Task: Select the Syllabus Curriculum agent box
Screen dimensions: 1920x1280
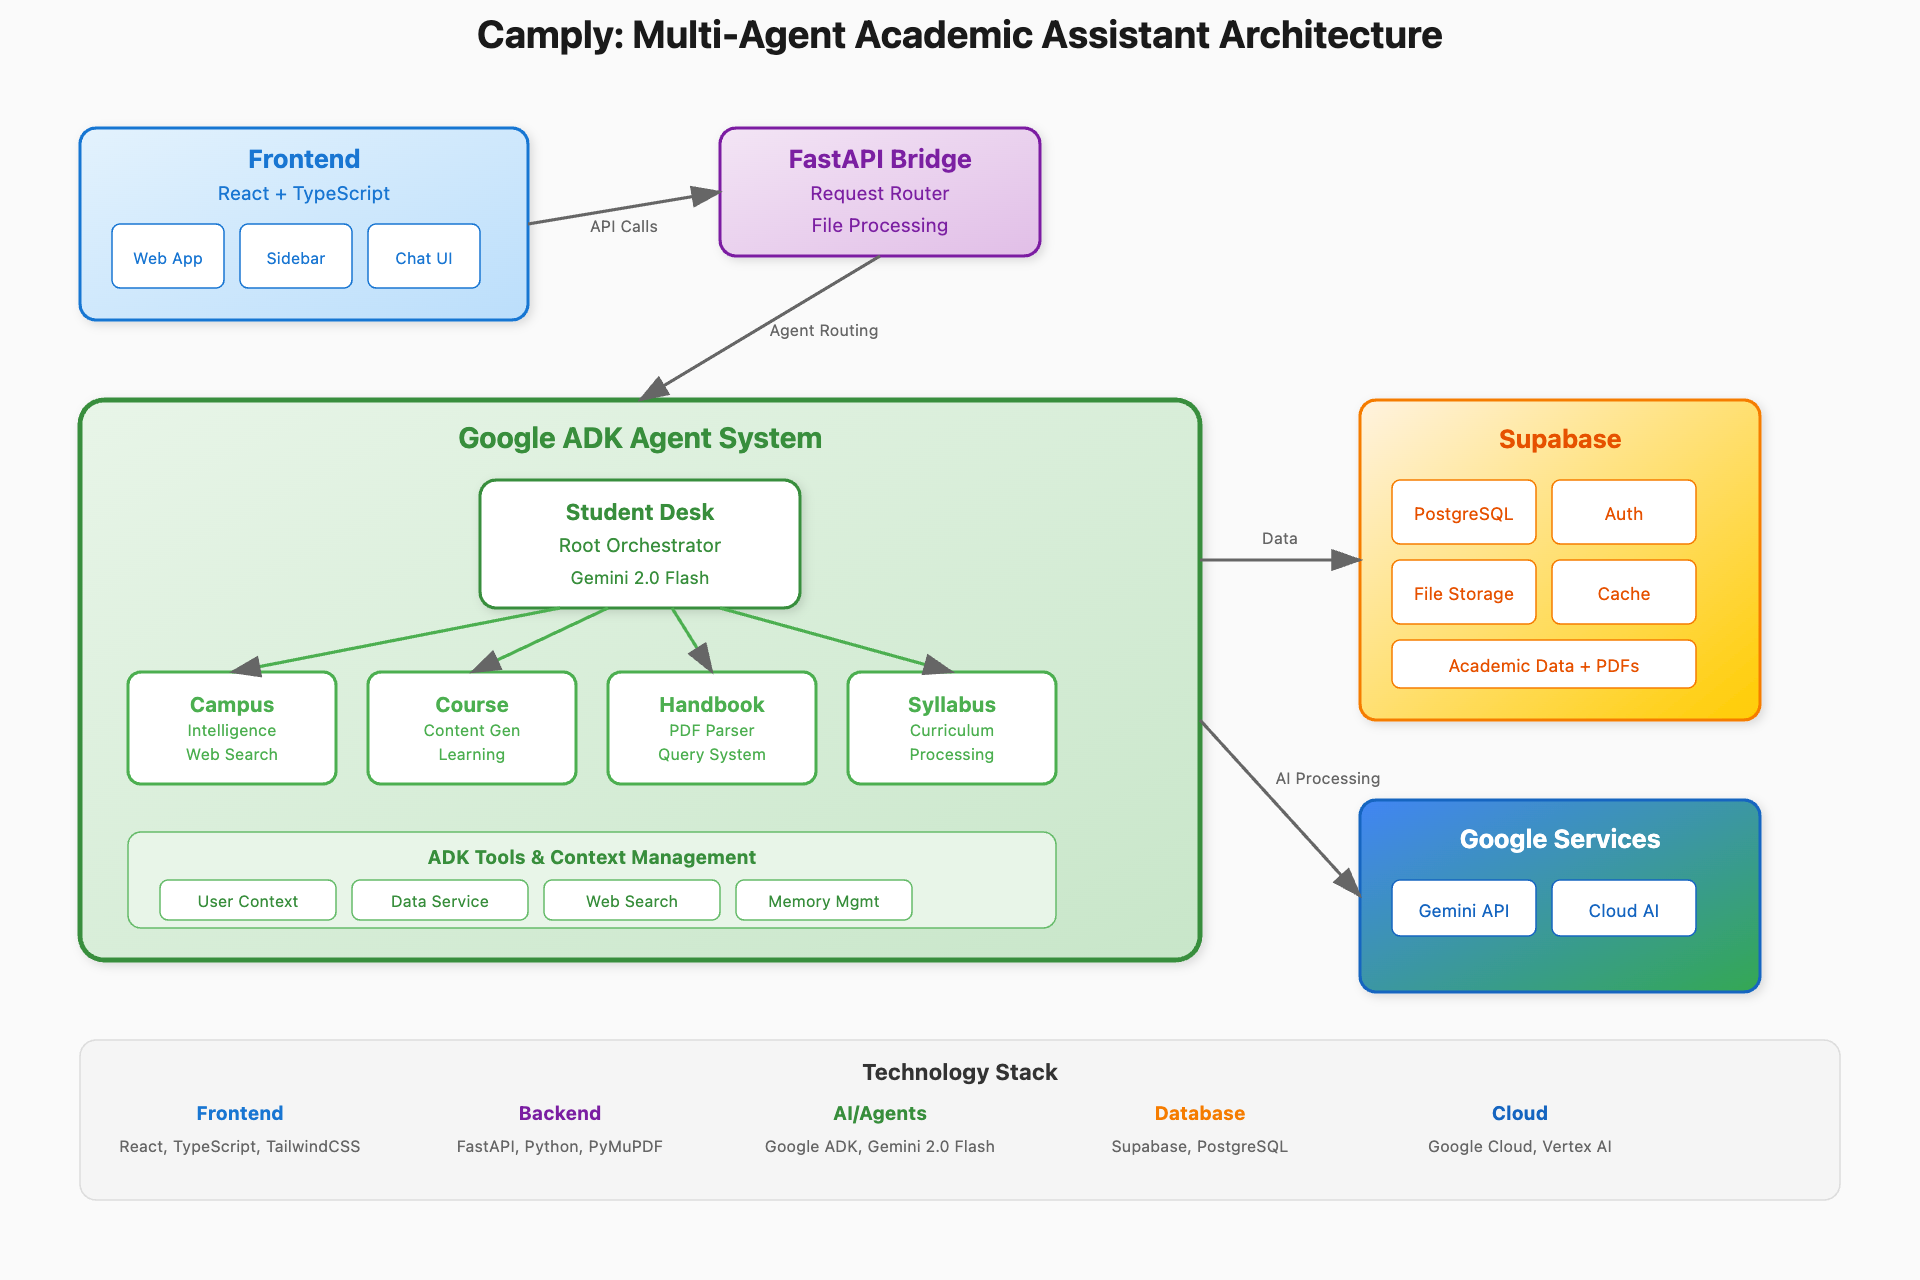Action: tap(952, 728)
